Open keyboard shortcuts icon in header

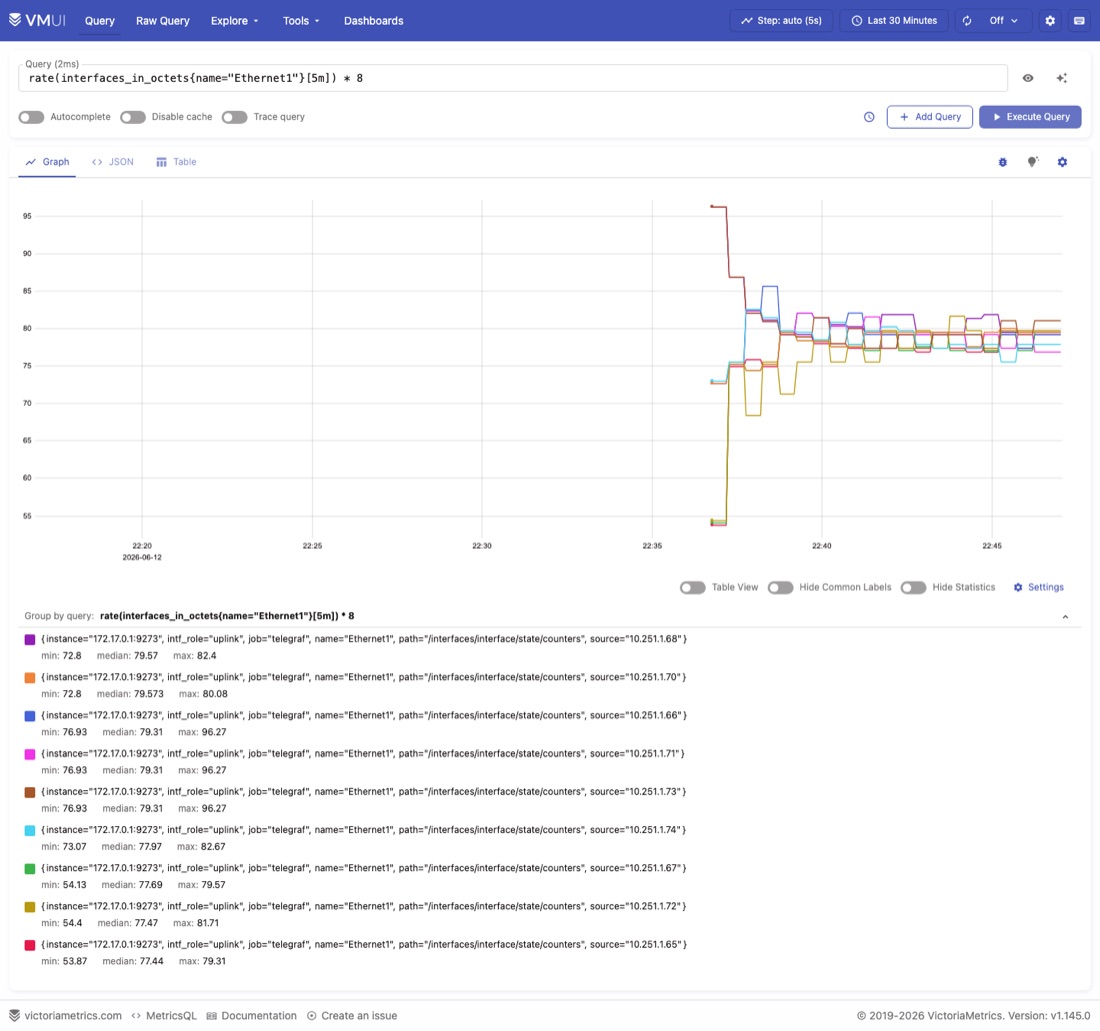point(1079,20)
